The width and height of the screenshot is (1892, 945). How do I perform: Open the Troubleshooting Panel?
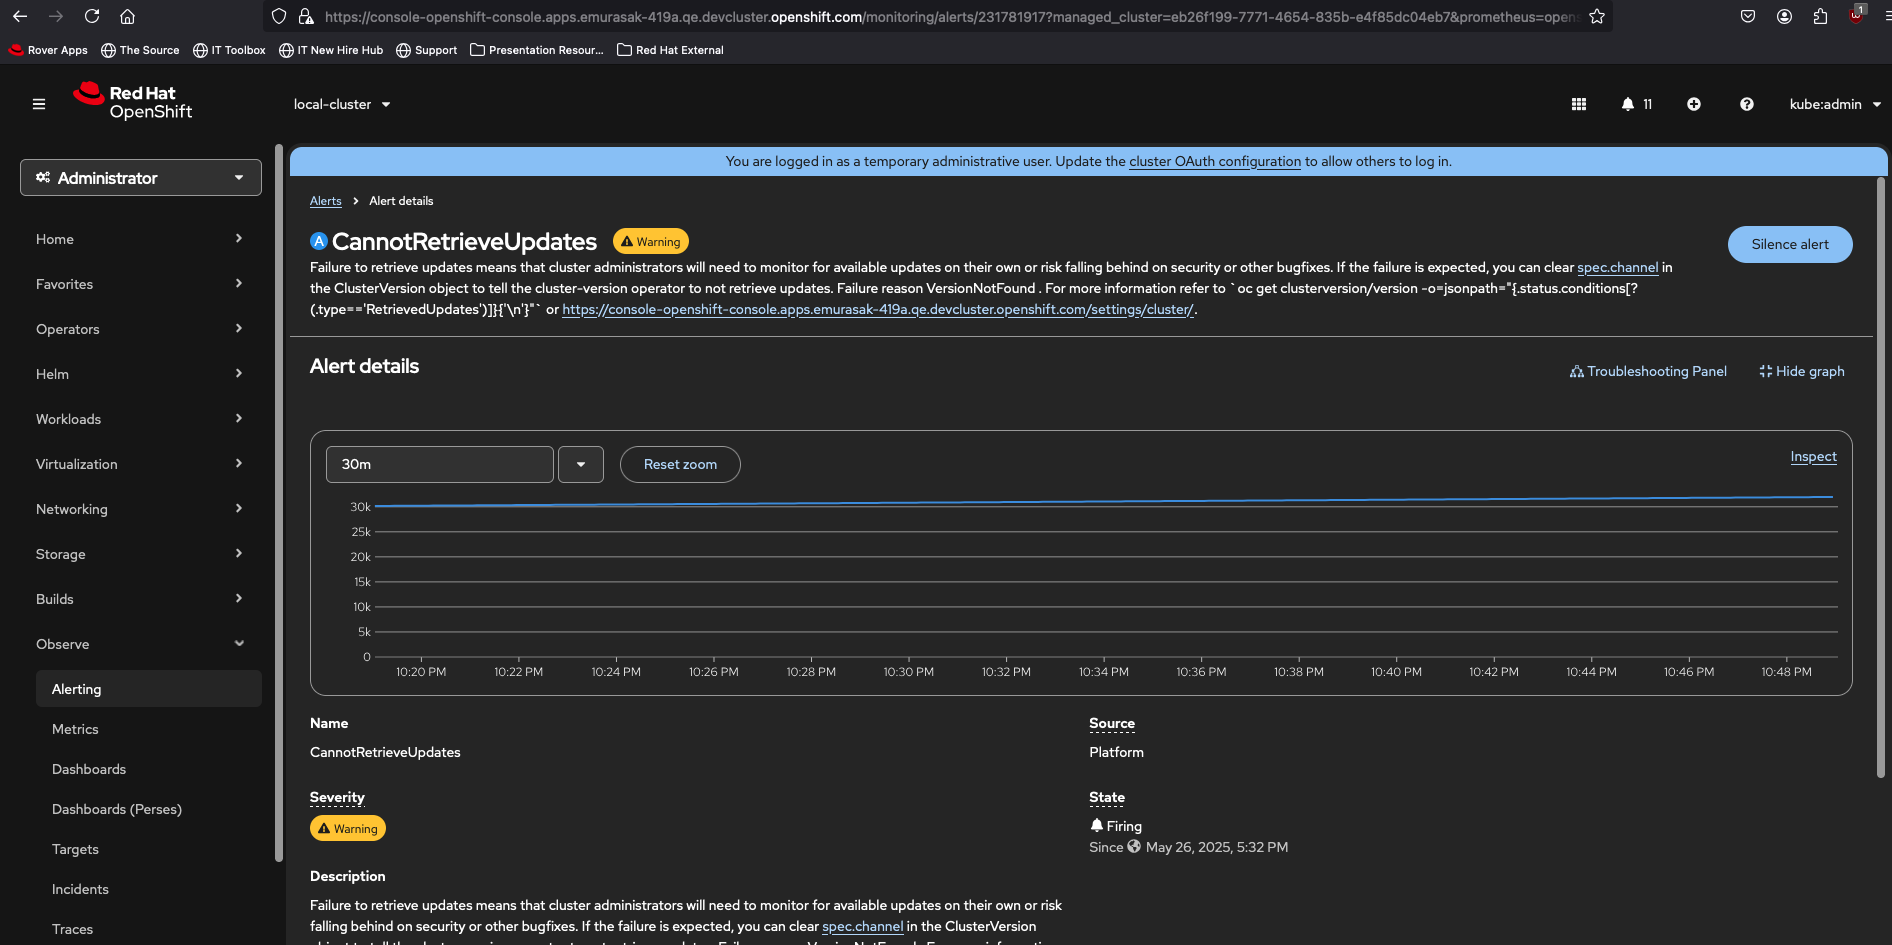[1648, 371]
